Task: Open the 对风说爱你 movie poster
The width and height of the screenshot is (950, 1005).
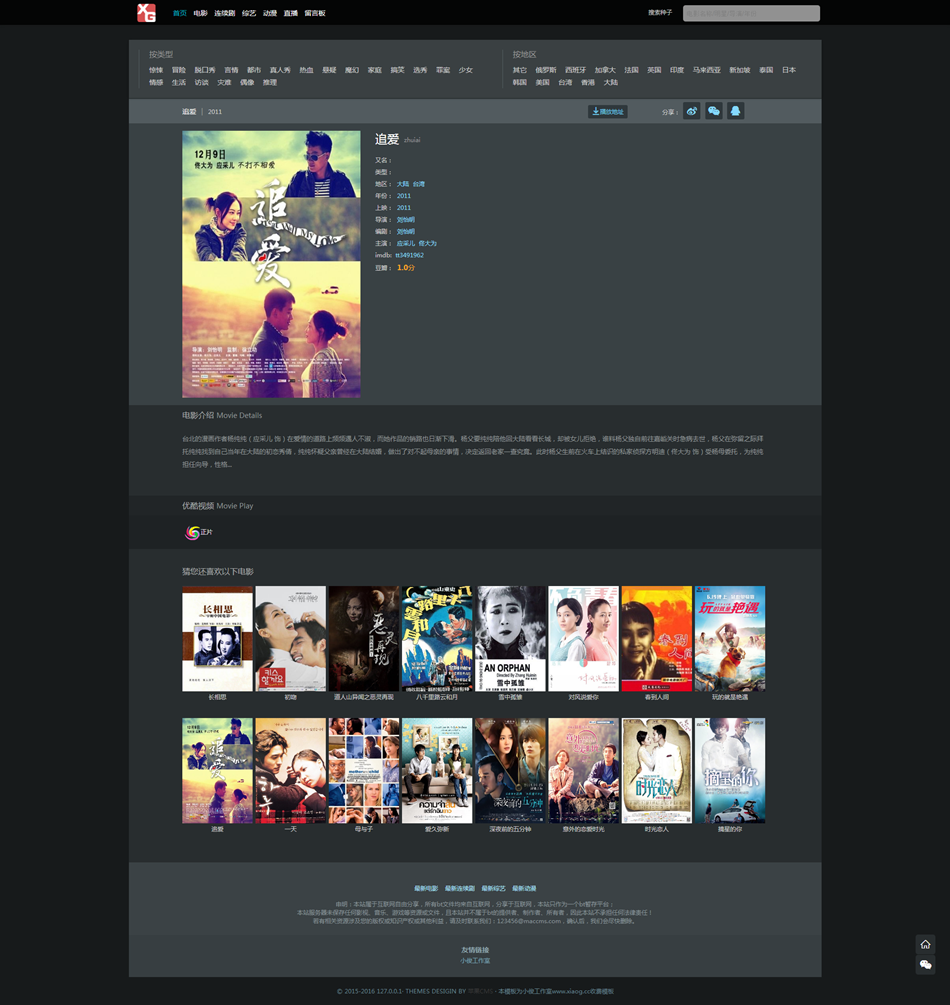Action: (x=583, y=638)
